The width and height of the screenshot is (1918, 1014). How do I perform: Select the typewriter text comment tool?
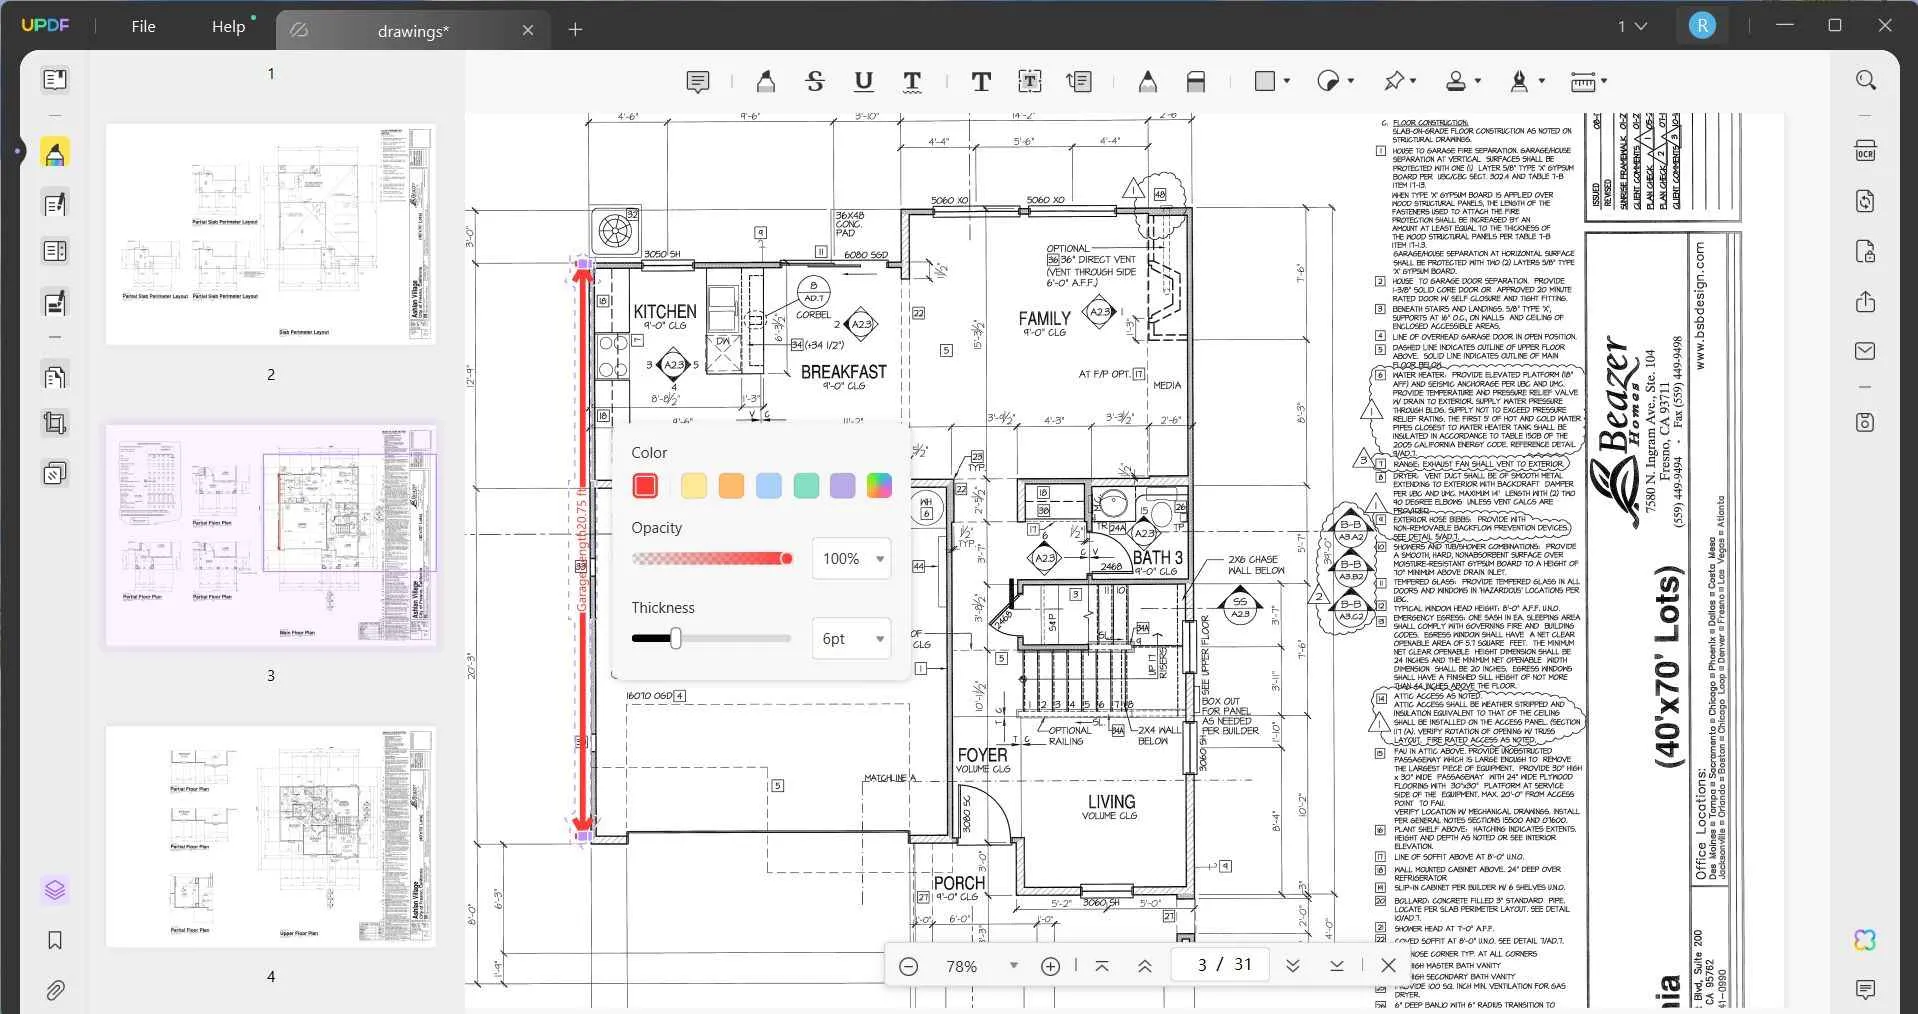(981, 82)
